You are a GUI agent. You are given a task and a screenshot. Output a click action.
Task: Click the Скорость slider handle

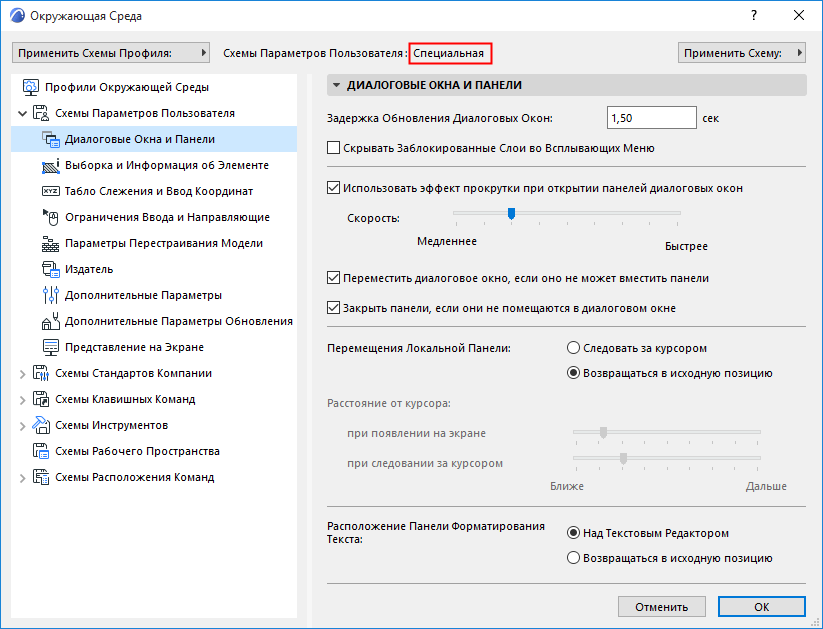511,214
